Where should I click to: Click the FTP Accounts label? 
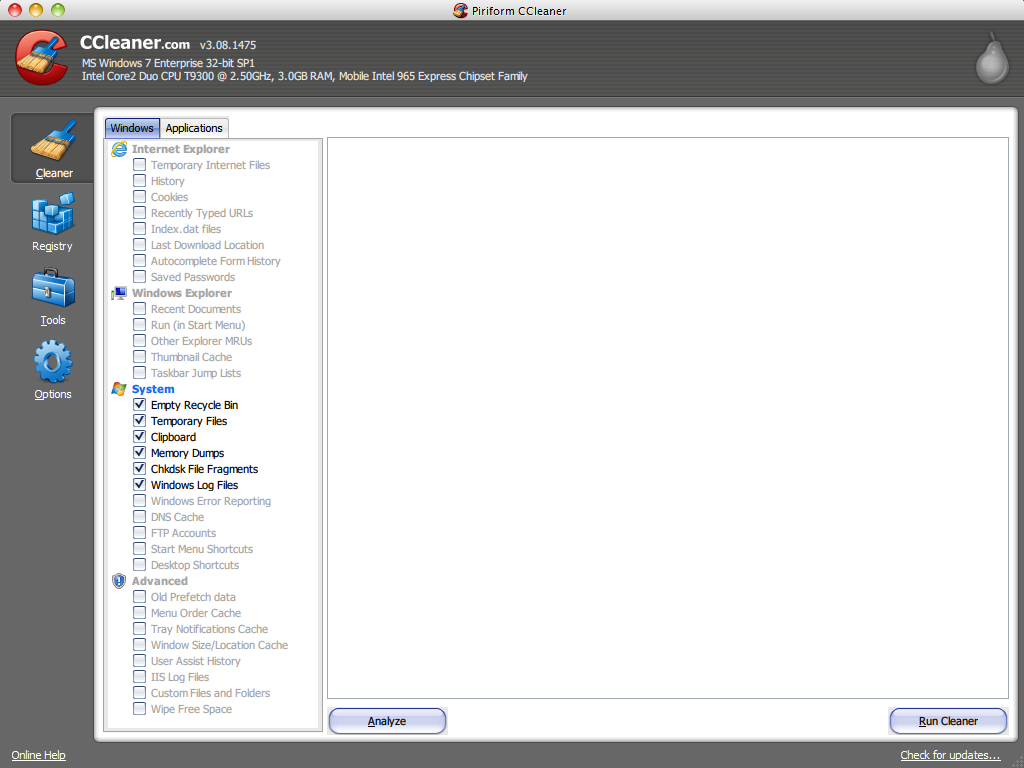coord(184,533)
